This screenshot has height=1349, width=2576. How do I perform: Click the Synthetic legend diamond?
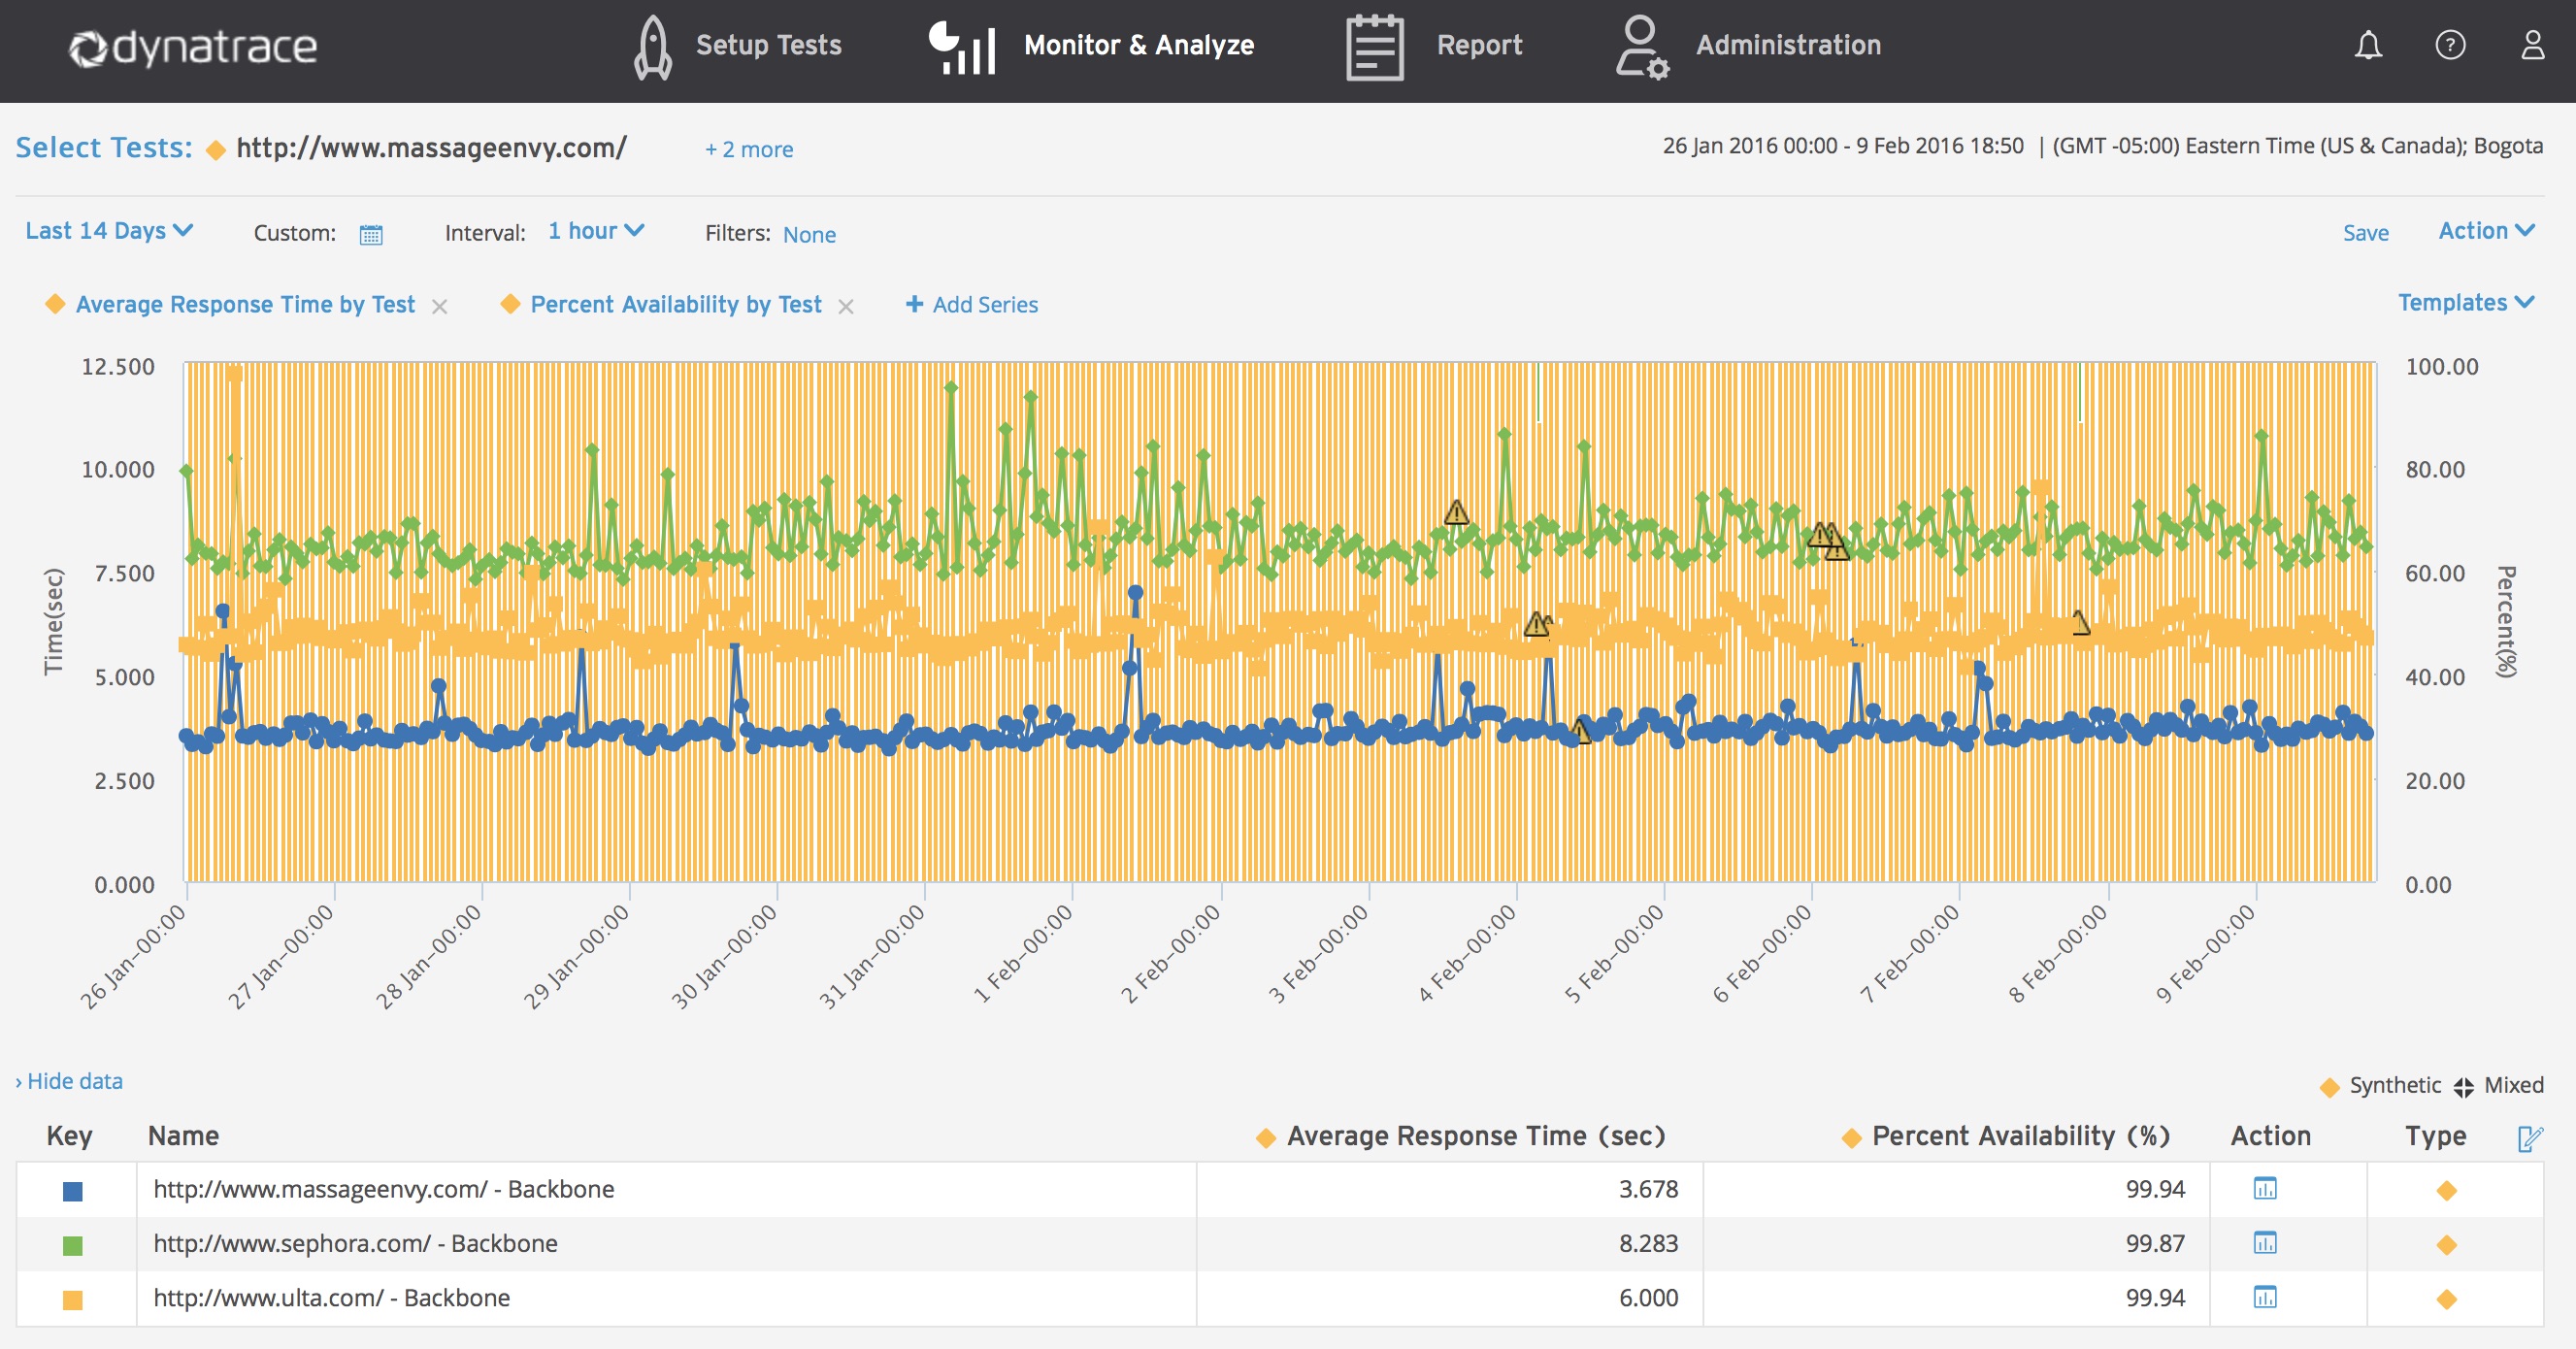pos(2330,1087)
